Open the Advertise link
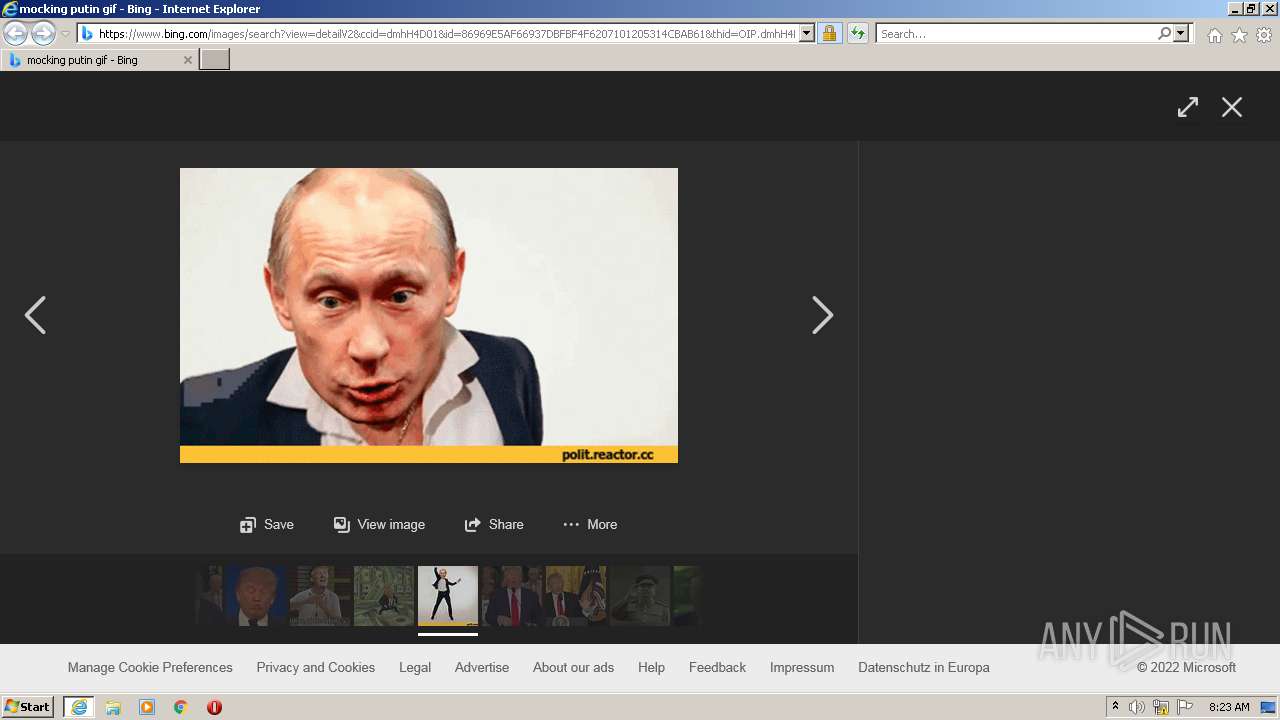 point(482,667)
